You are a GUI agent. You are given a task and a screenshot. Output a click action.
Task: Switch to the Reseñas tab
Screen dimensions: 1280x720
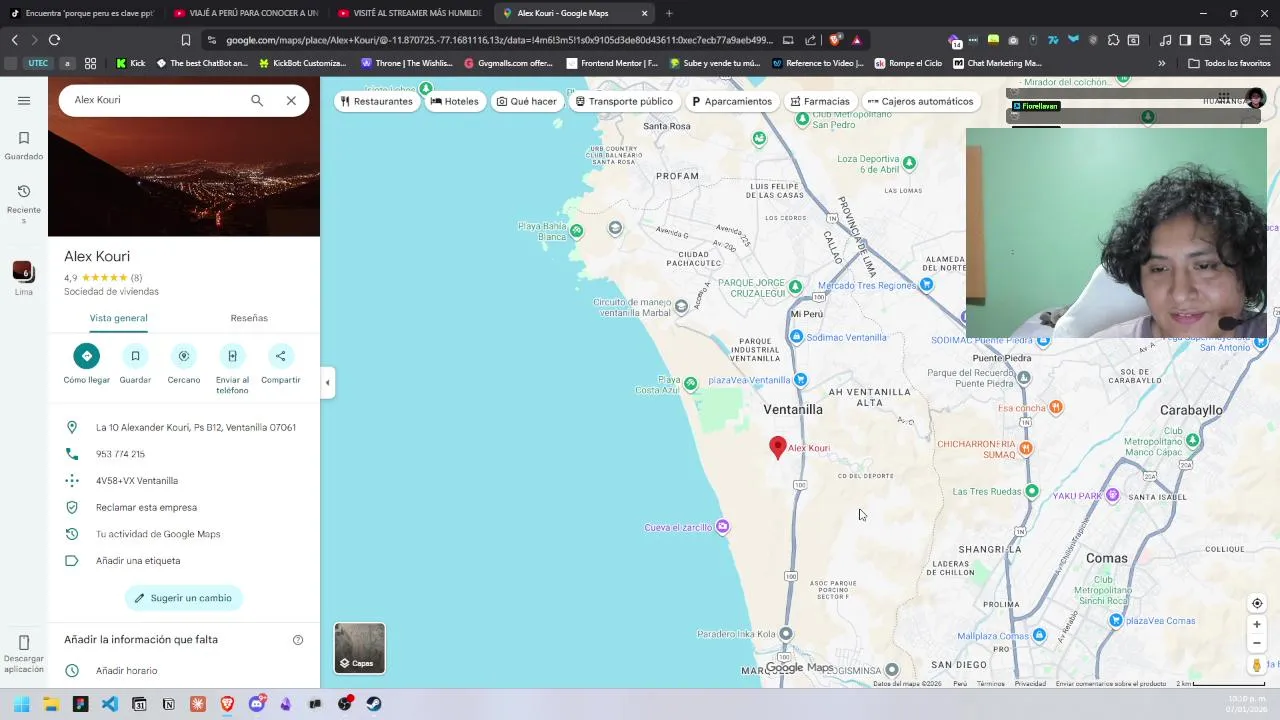249,318
